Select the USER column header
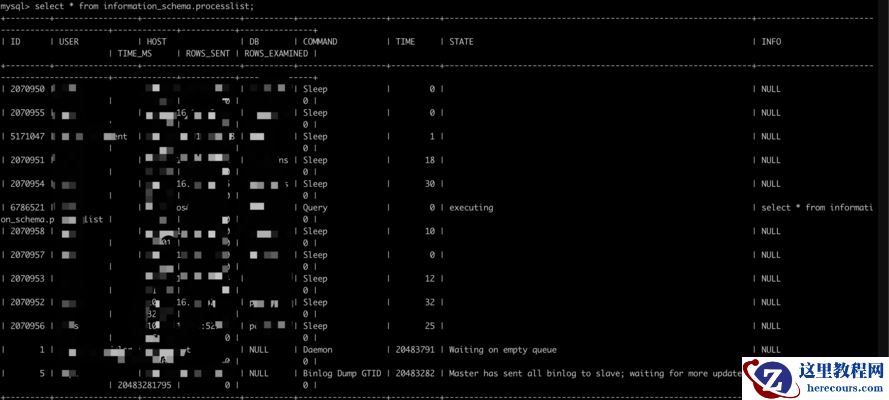This screenshot has height=400, width=889. [69, 41]
